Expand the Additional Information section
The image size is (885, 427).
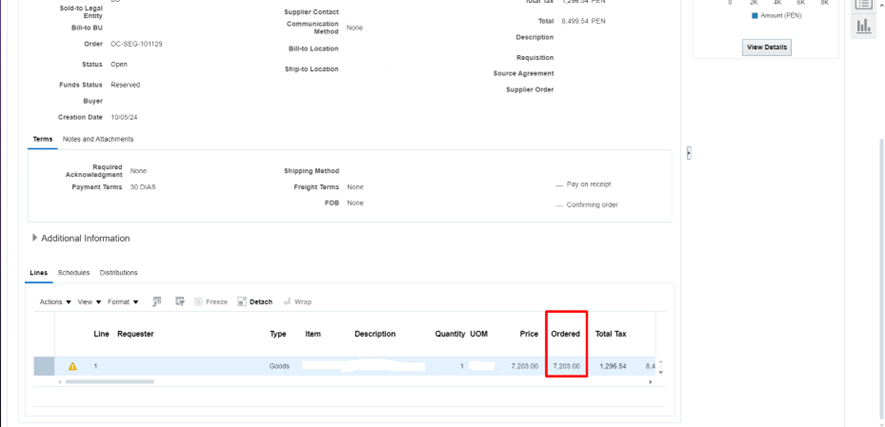[x=35, y=238]
